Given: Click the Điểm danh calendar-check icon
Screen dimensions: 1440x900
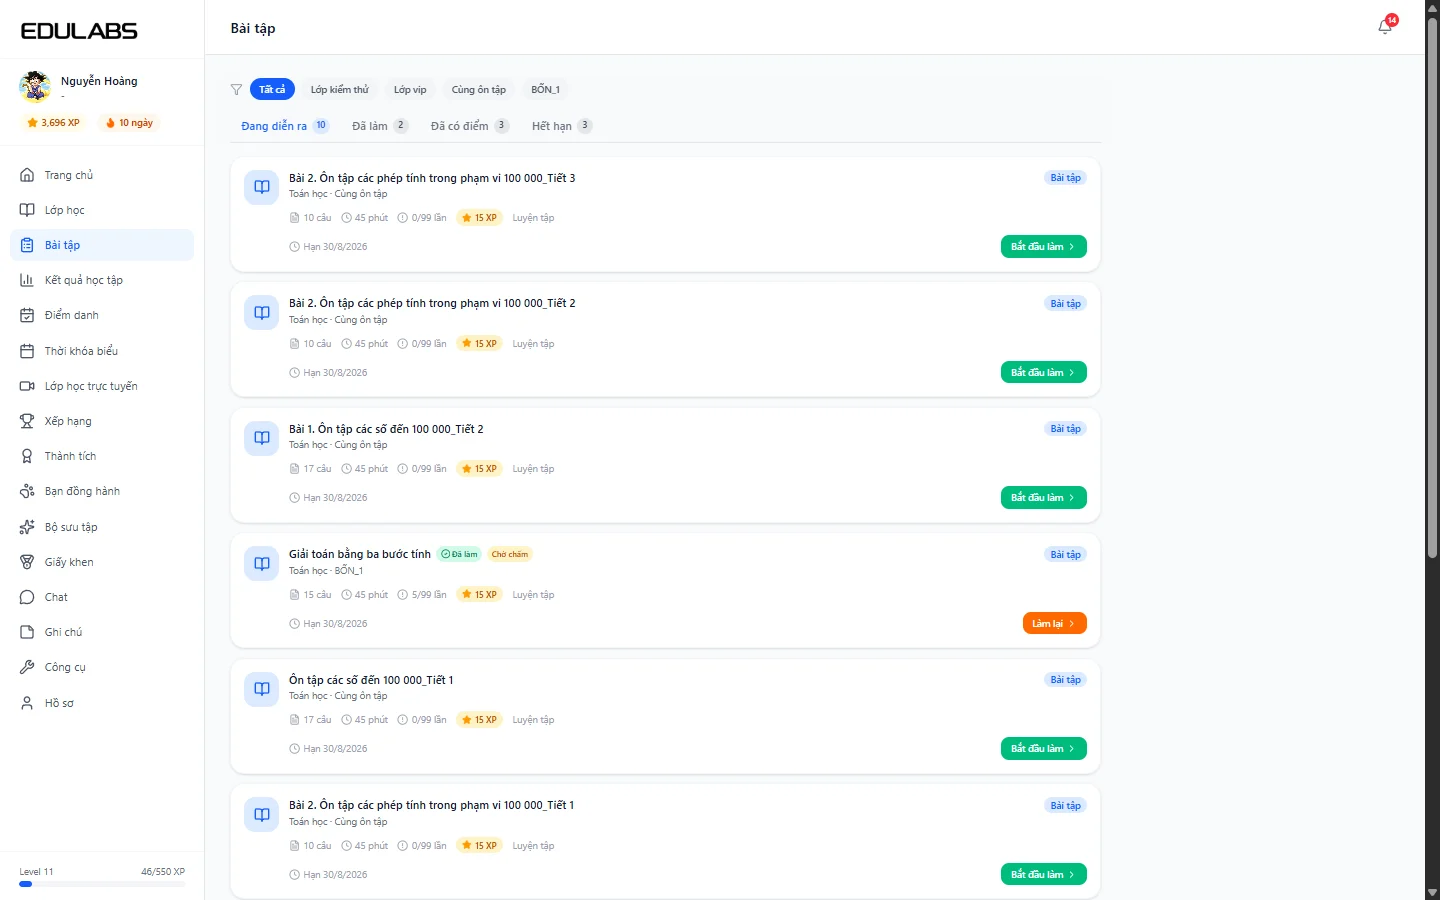Looking at the screenshot, I should 27,315.
